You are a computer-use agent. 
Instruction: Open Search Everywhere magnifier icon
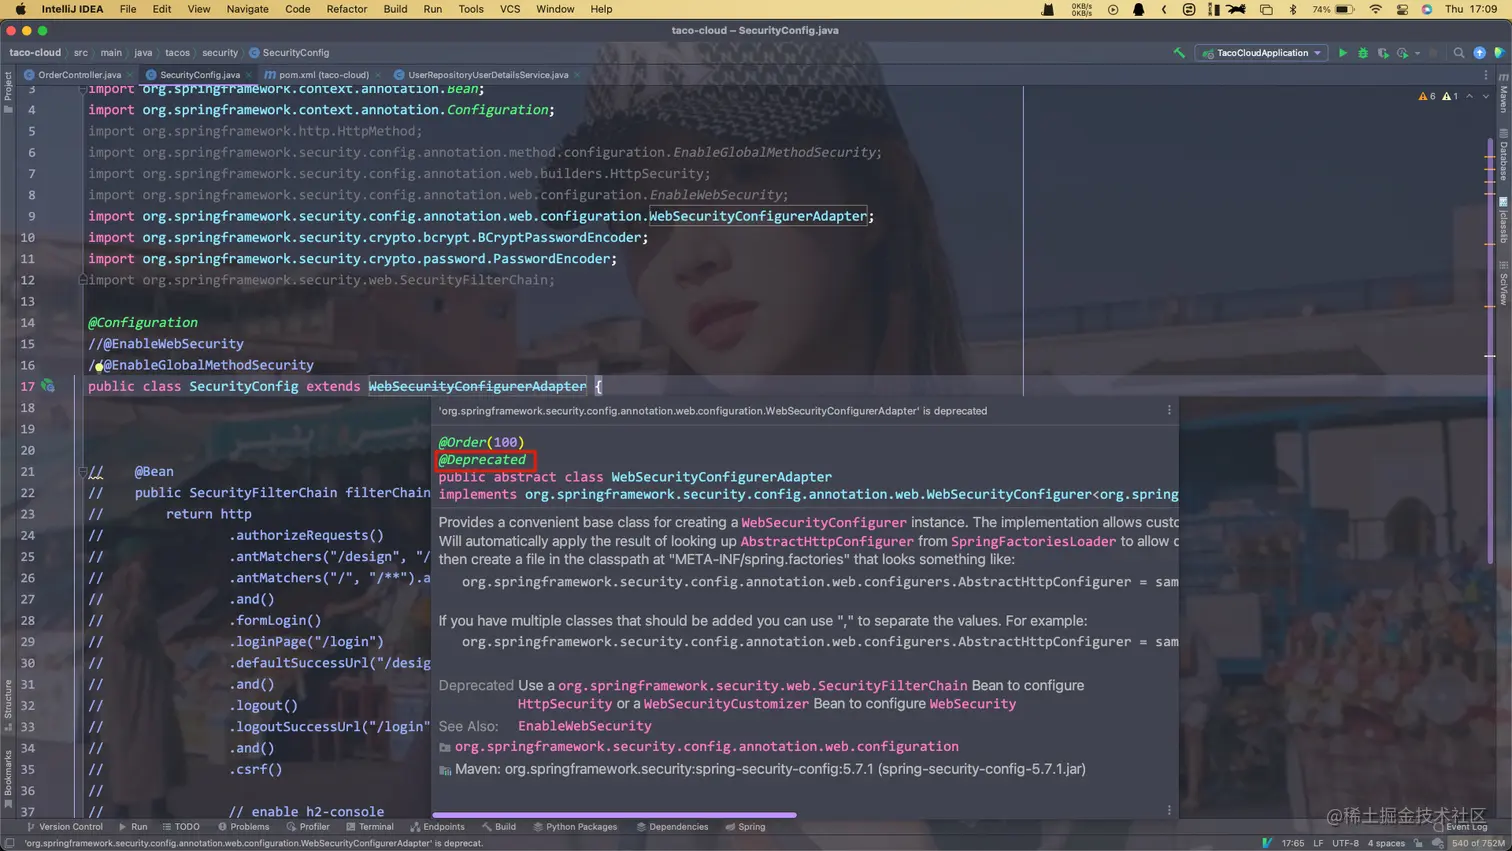click(1459, 53)
